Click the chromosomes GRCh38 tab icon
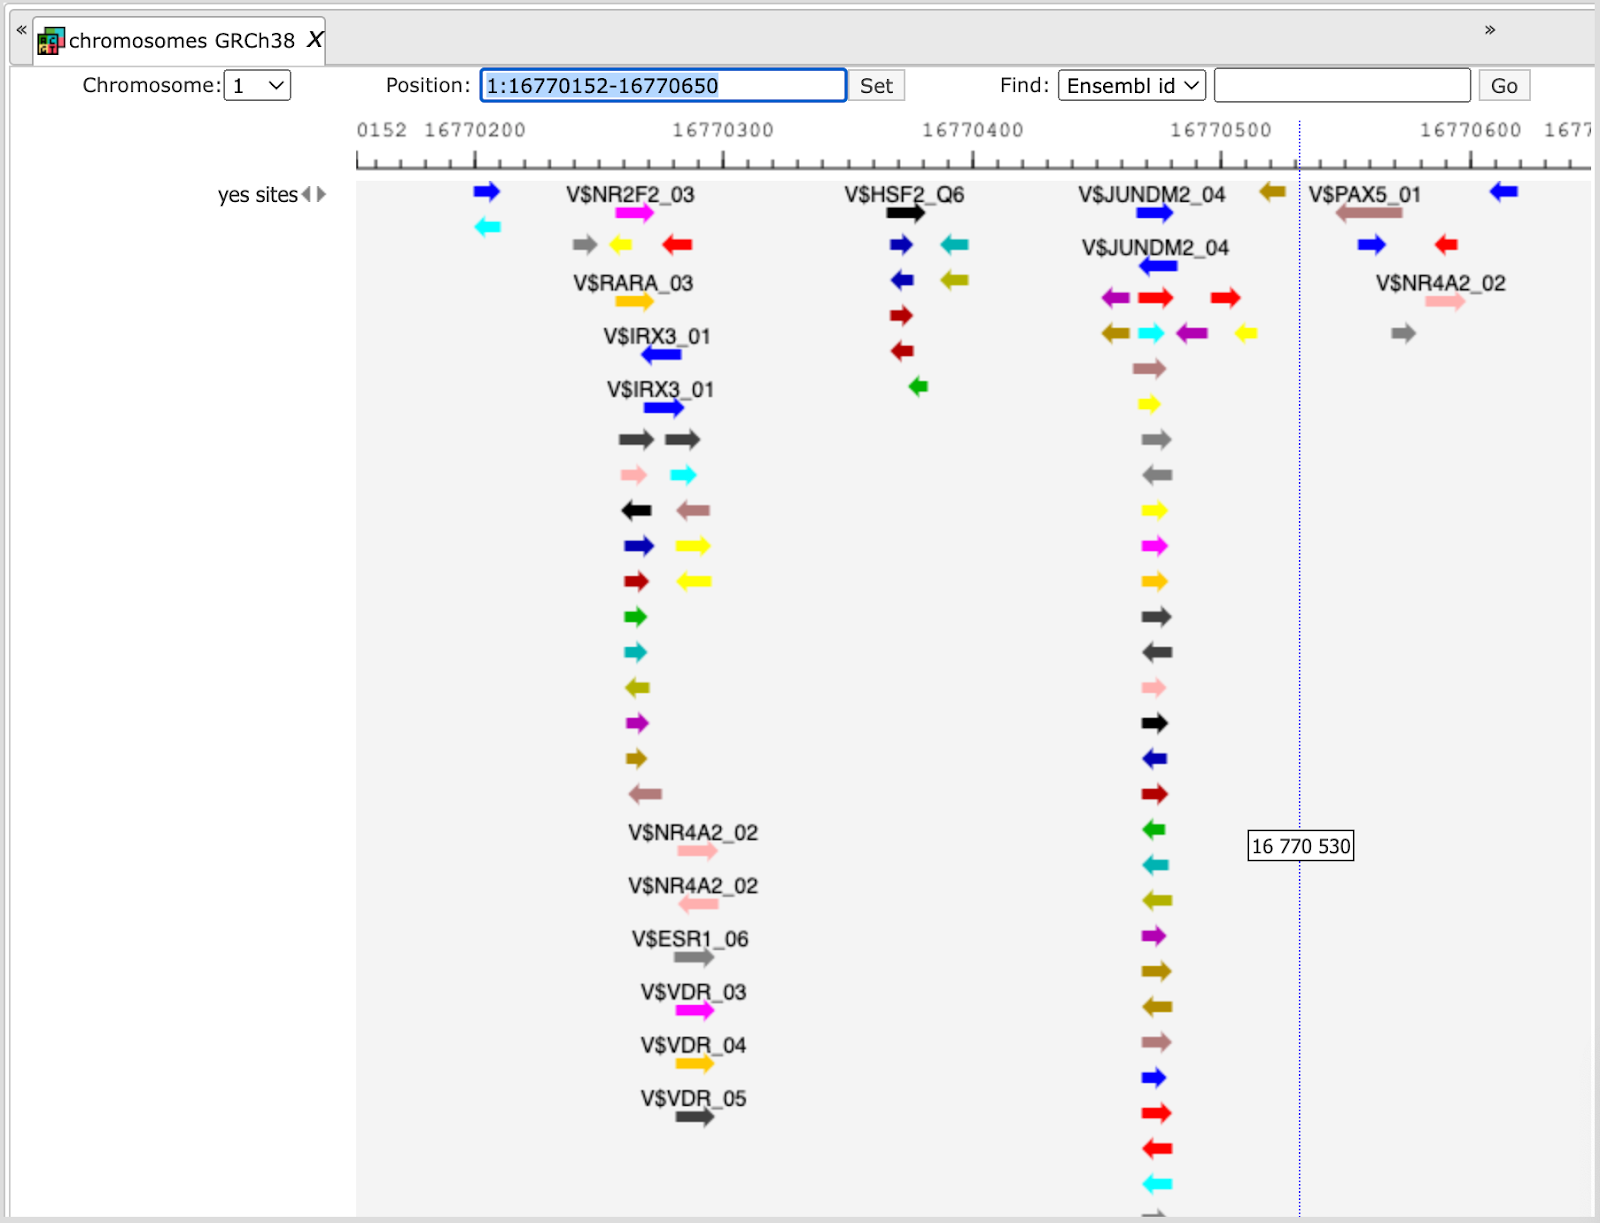The height and width of the screenshot is (1223, 1600). [x=51, y=41]
